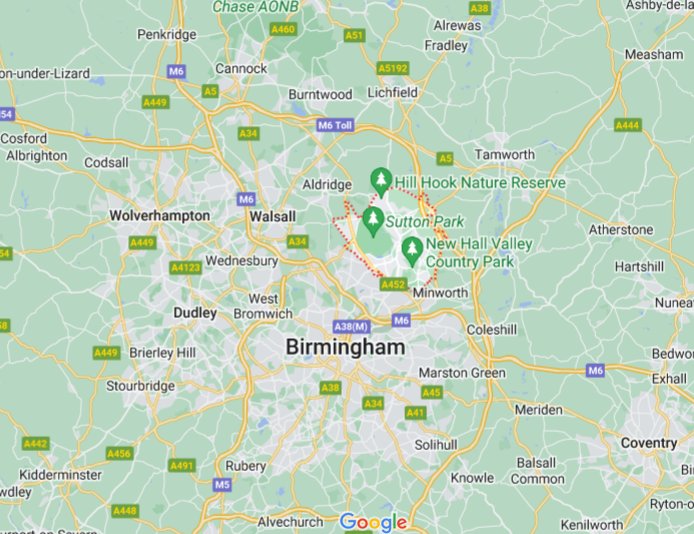
Task: Click the Sutton Park tree pin
Action: 373,222
